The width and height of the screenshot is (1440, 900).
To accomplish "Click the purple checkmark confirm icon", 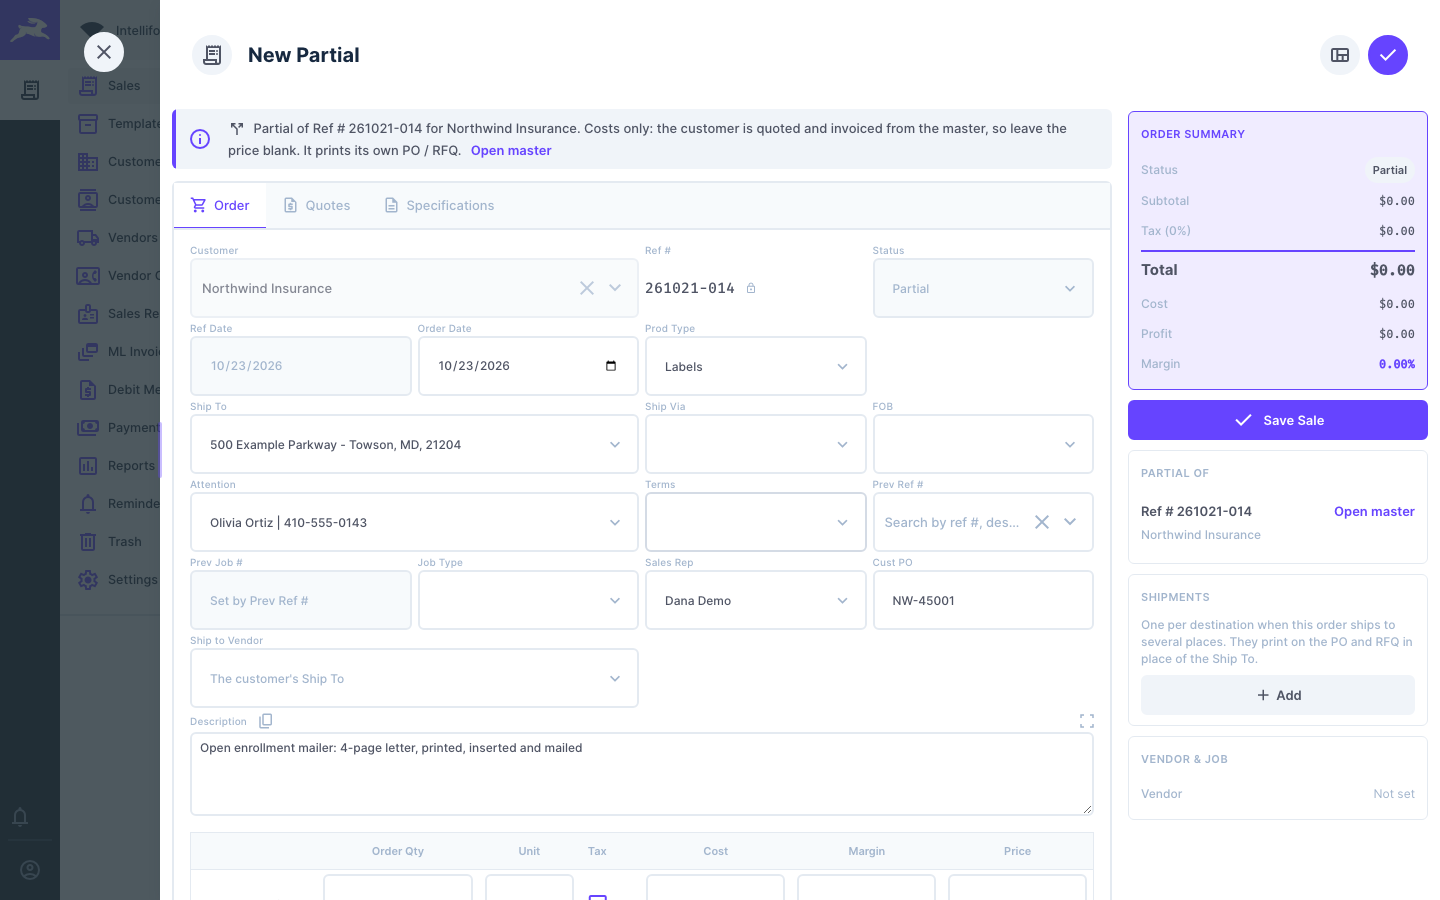I will point(1388,55).
